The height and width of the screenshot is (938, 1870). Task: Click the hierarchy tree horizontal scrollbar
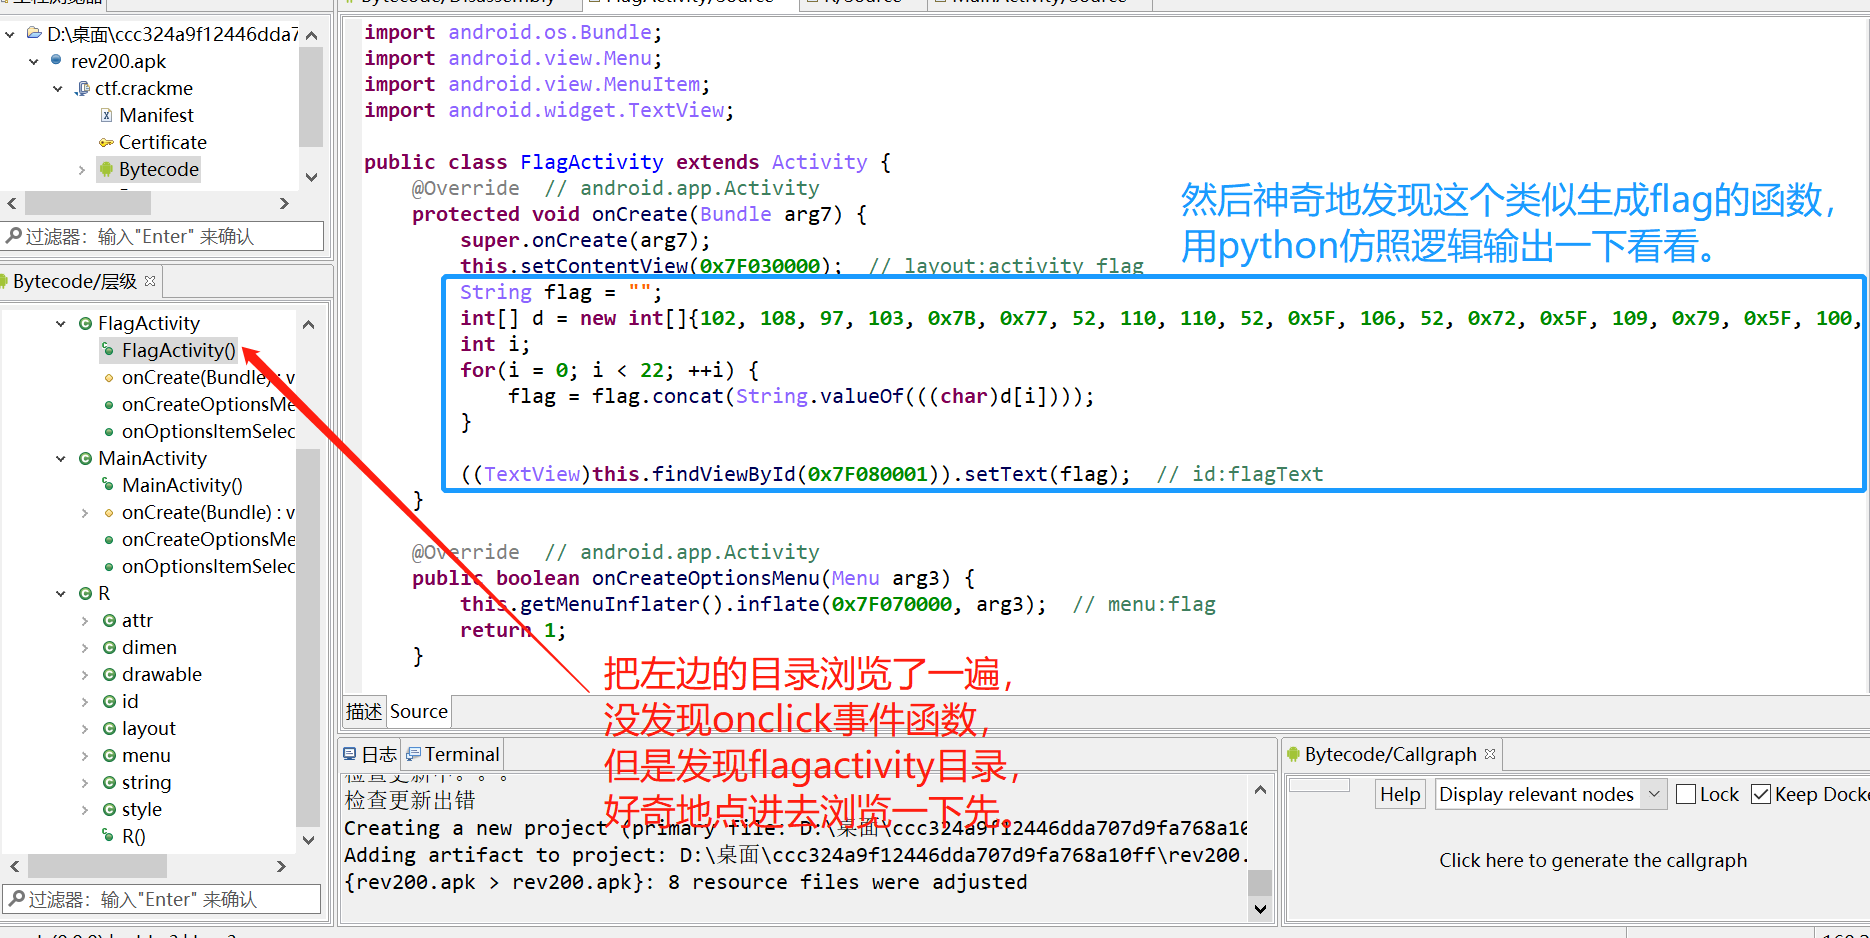97,865
